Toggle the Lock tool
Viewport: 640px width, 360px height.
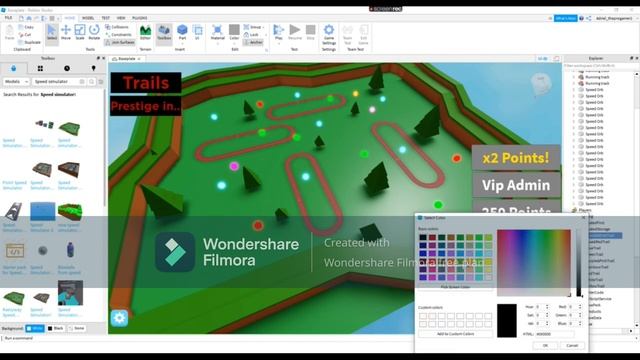tap(251, 35)
